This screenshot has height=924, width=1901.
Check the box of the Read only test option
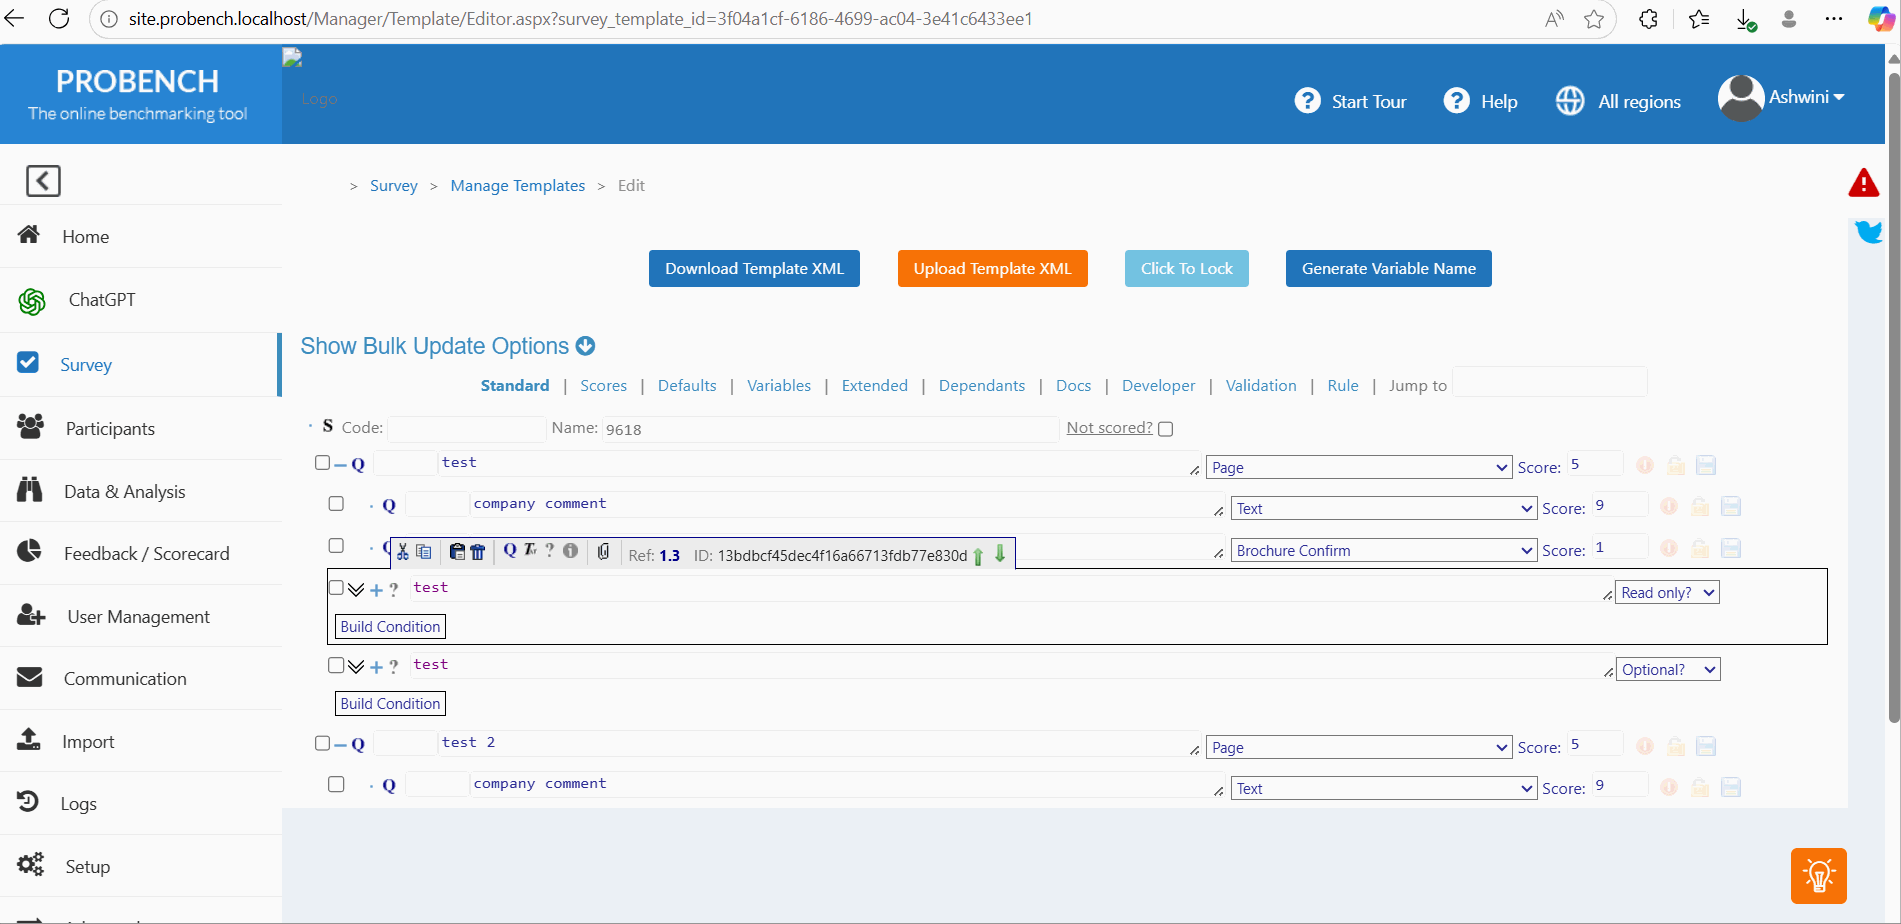pos(336,588)
